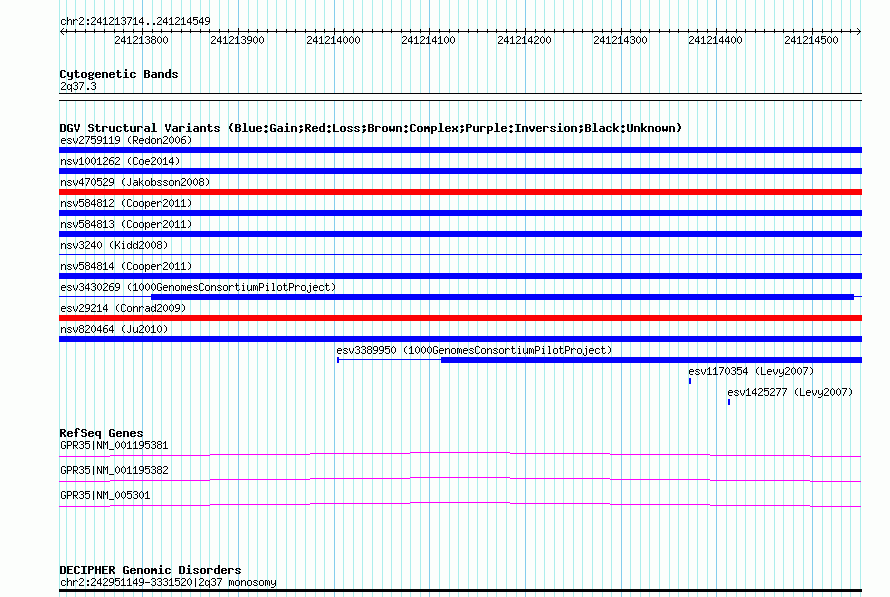The height and width of the screenshot is (597, 890).
Task: Click the DGV Structural Variants track title
Action: [371, 128]
